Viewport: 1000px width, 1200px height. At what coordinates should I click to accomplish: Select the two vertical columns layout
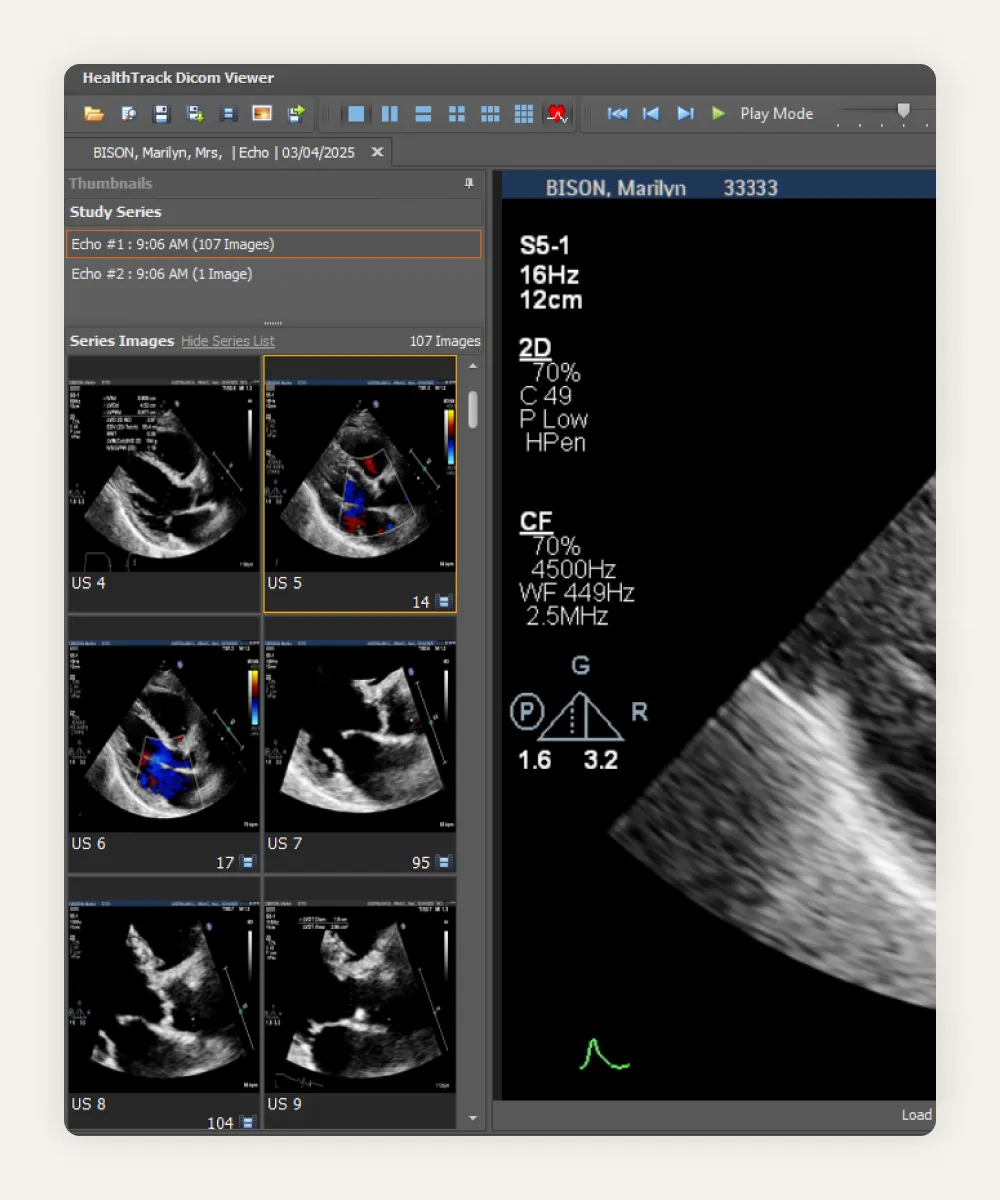coord(390,114)
